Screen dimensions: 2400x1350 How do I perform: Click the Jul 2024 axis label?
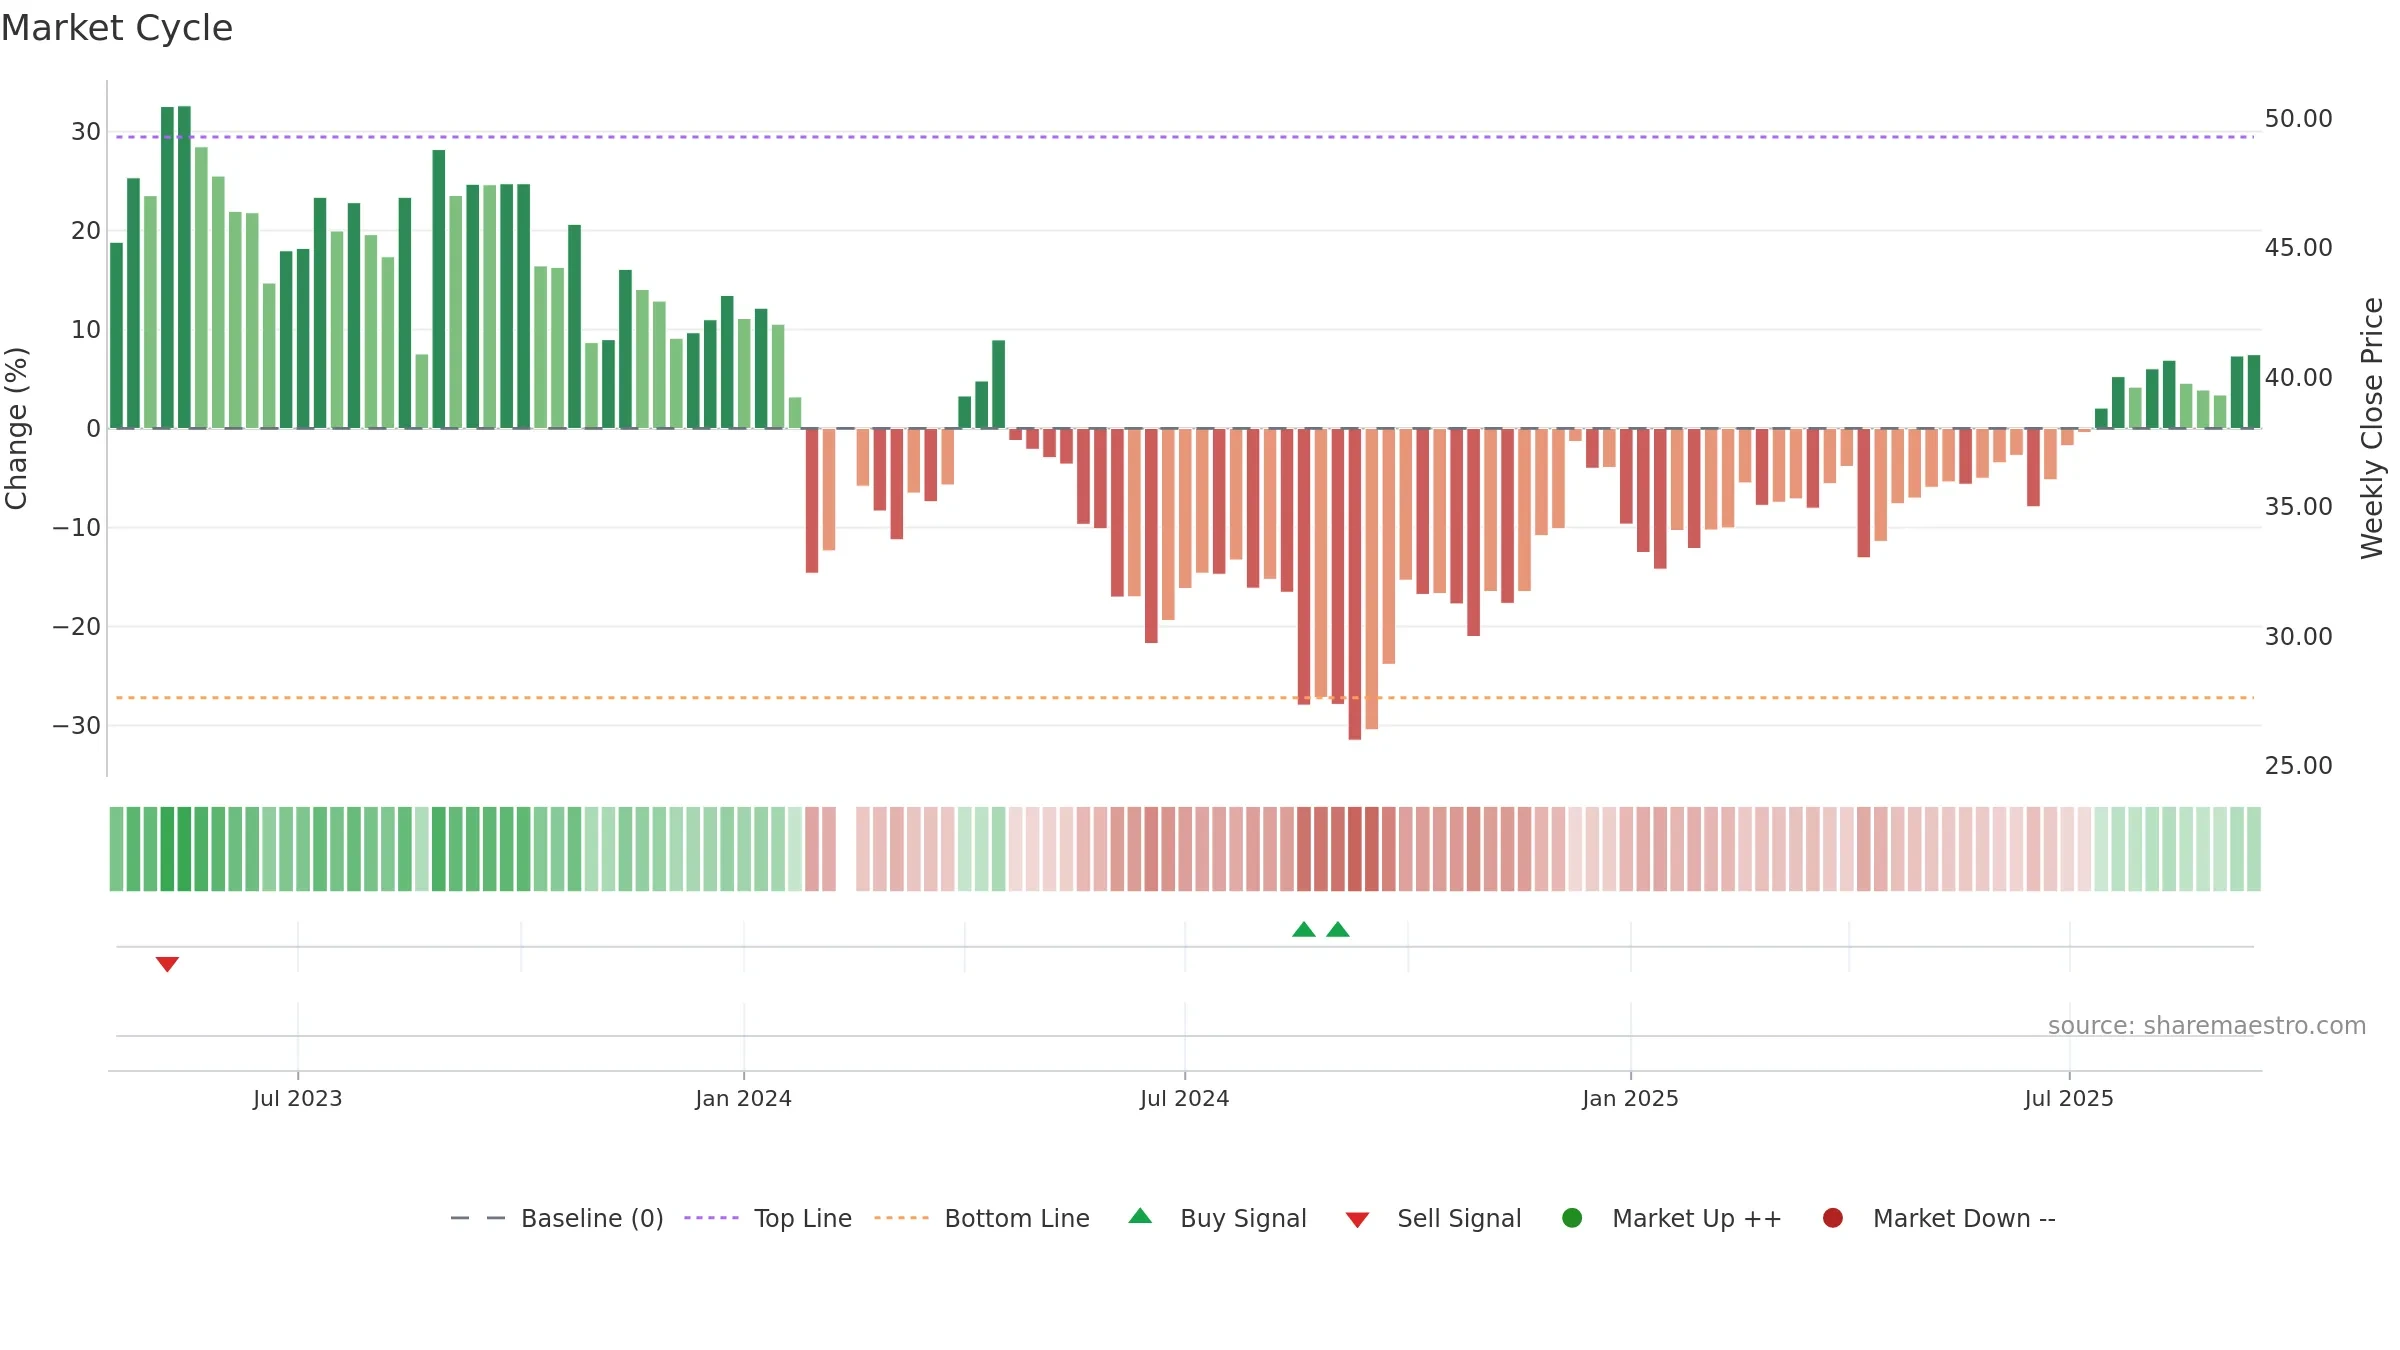(x=1185, y=1098)
